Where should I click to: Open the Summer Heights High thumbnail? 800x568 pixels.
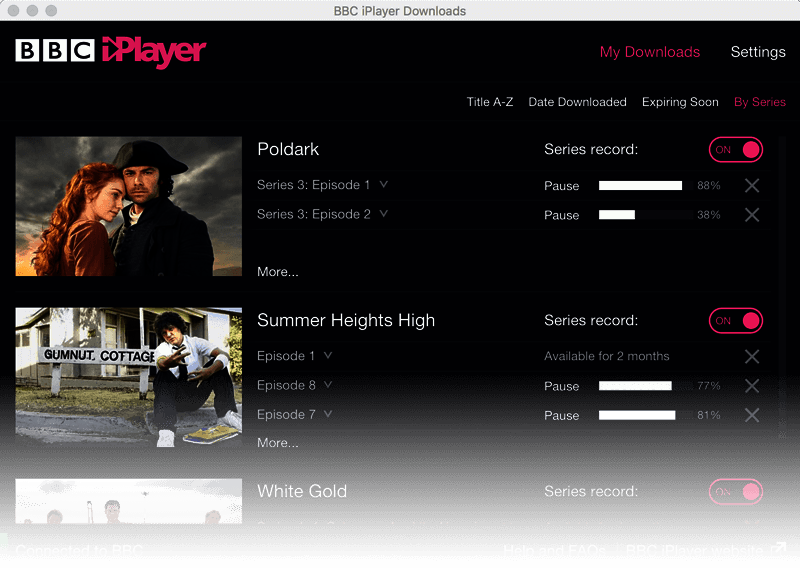[129, 377]
